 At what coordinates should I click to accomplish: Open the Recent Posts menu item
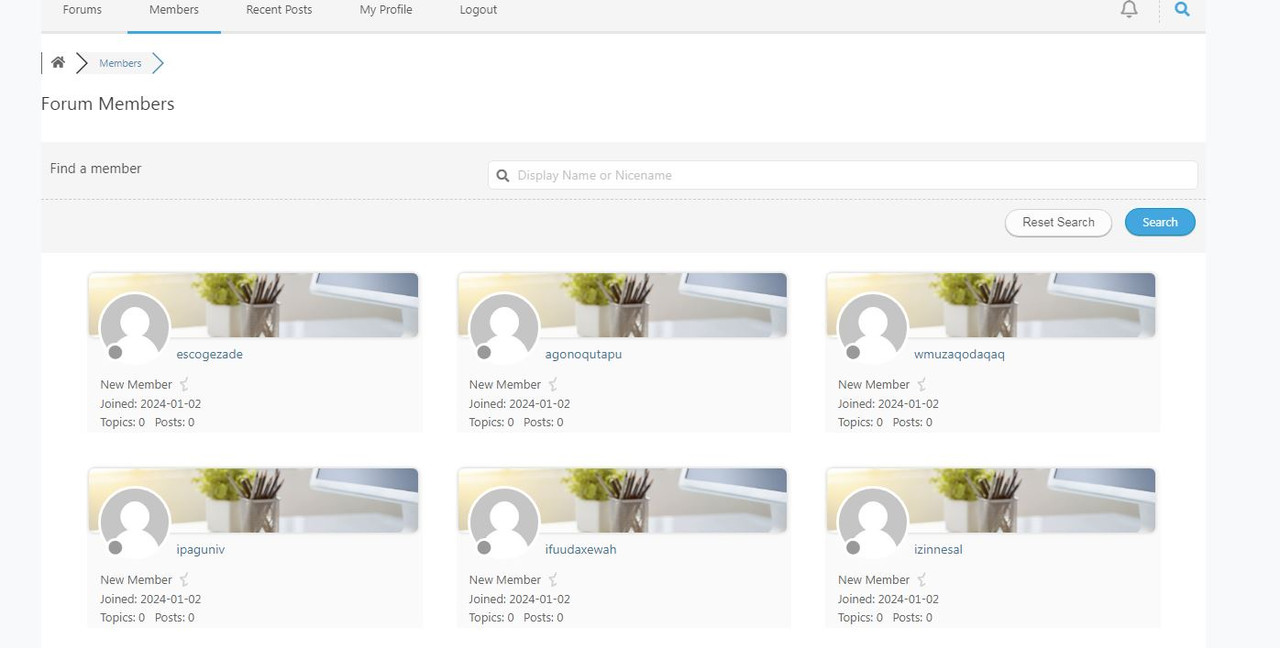click(279, 10)
